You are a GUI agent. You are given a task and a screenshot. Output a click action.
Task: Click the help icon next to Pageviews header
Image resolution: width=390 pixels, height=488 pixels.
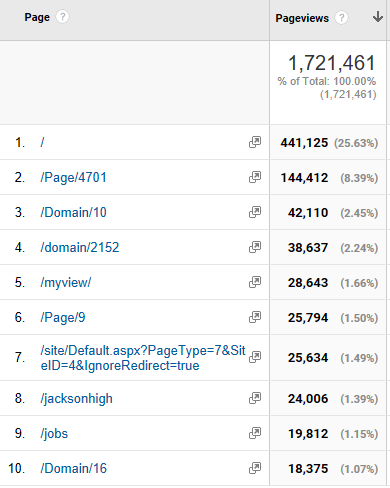(x=341, y=18)
